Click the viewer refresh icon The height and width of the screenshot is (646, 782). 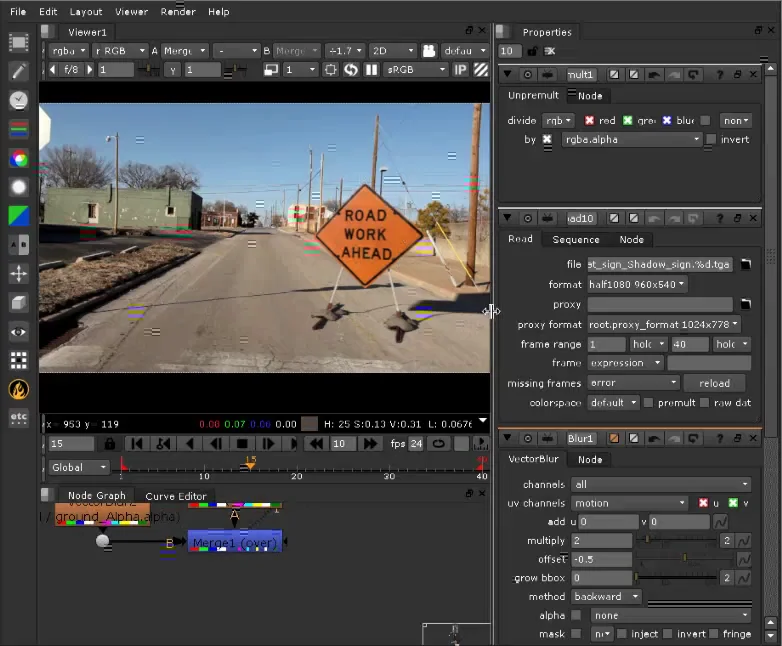[351, 70]
